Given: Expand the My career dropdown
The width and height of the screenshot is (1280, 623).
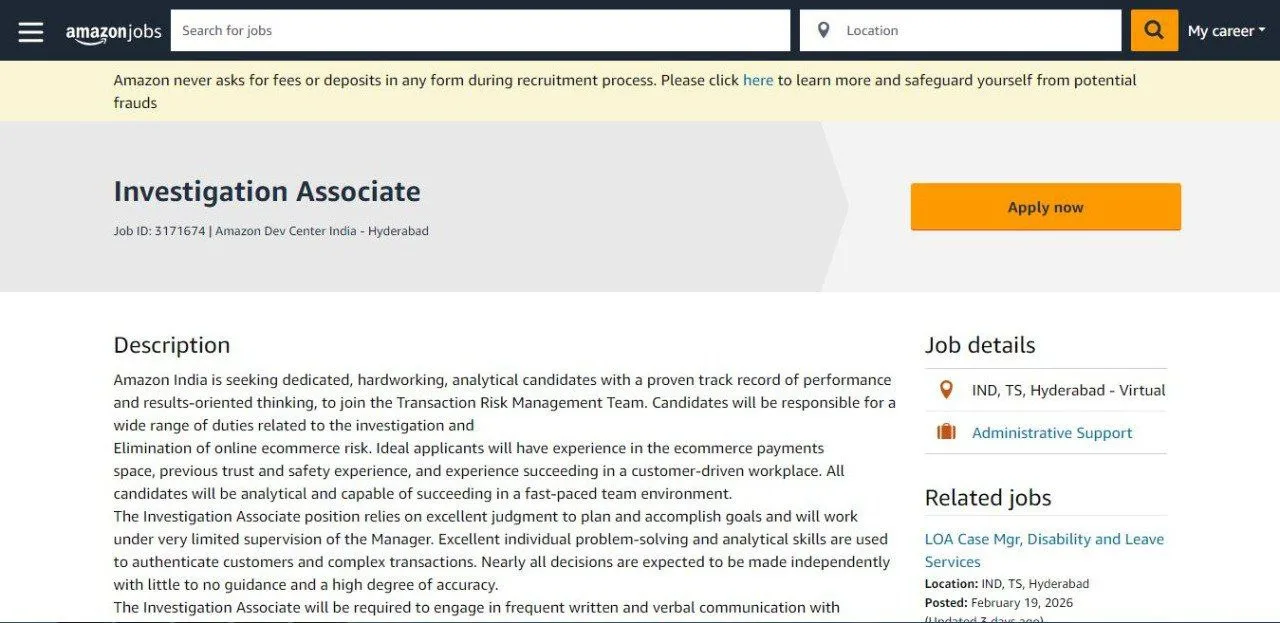Looking at the screenshot, I should [x=1226, y=31].
